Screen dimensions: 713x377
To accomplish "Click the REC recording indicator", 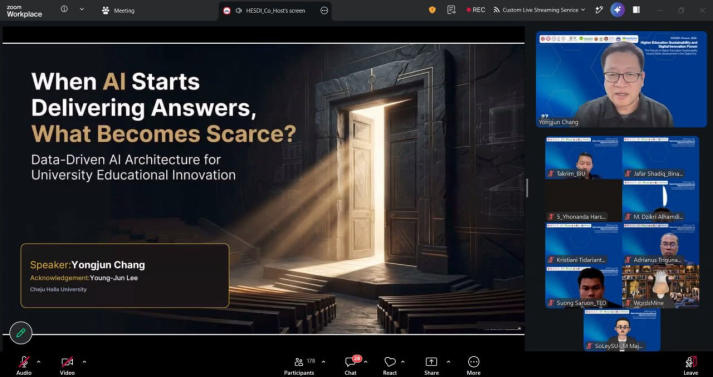I will tap(476, 10).
